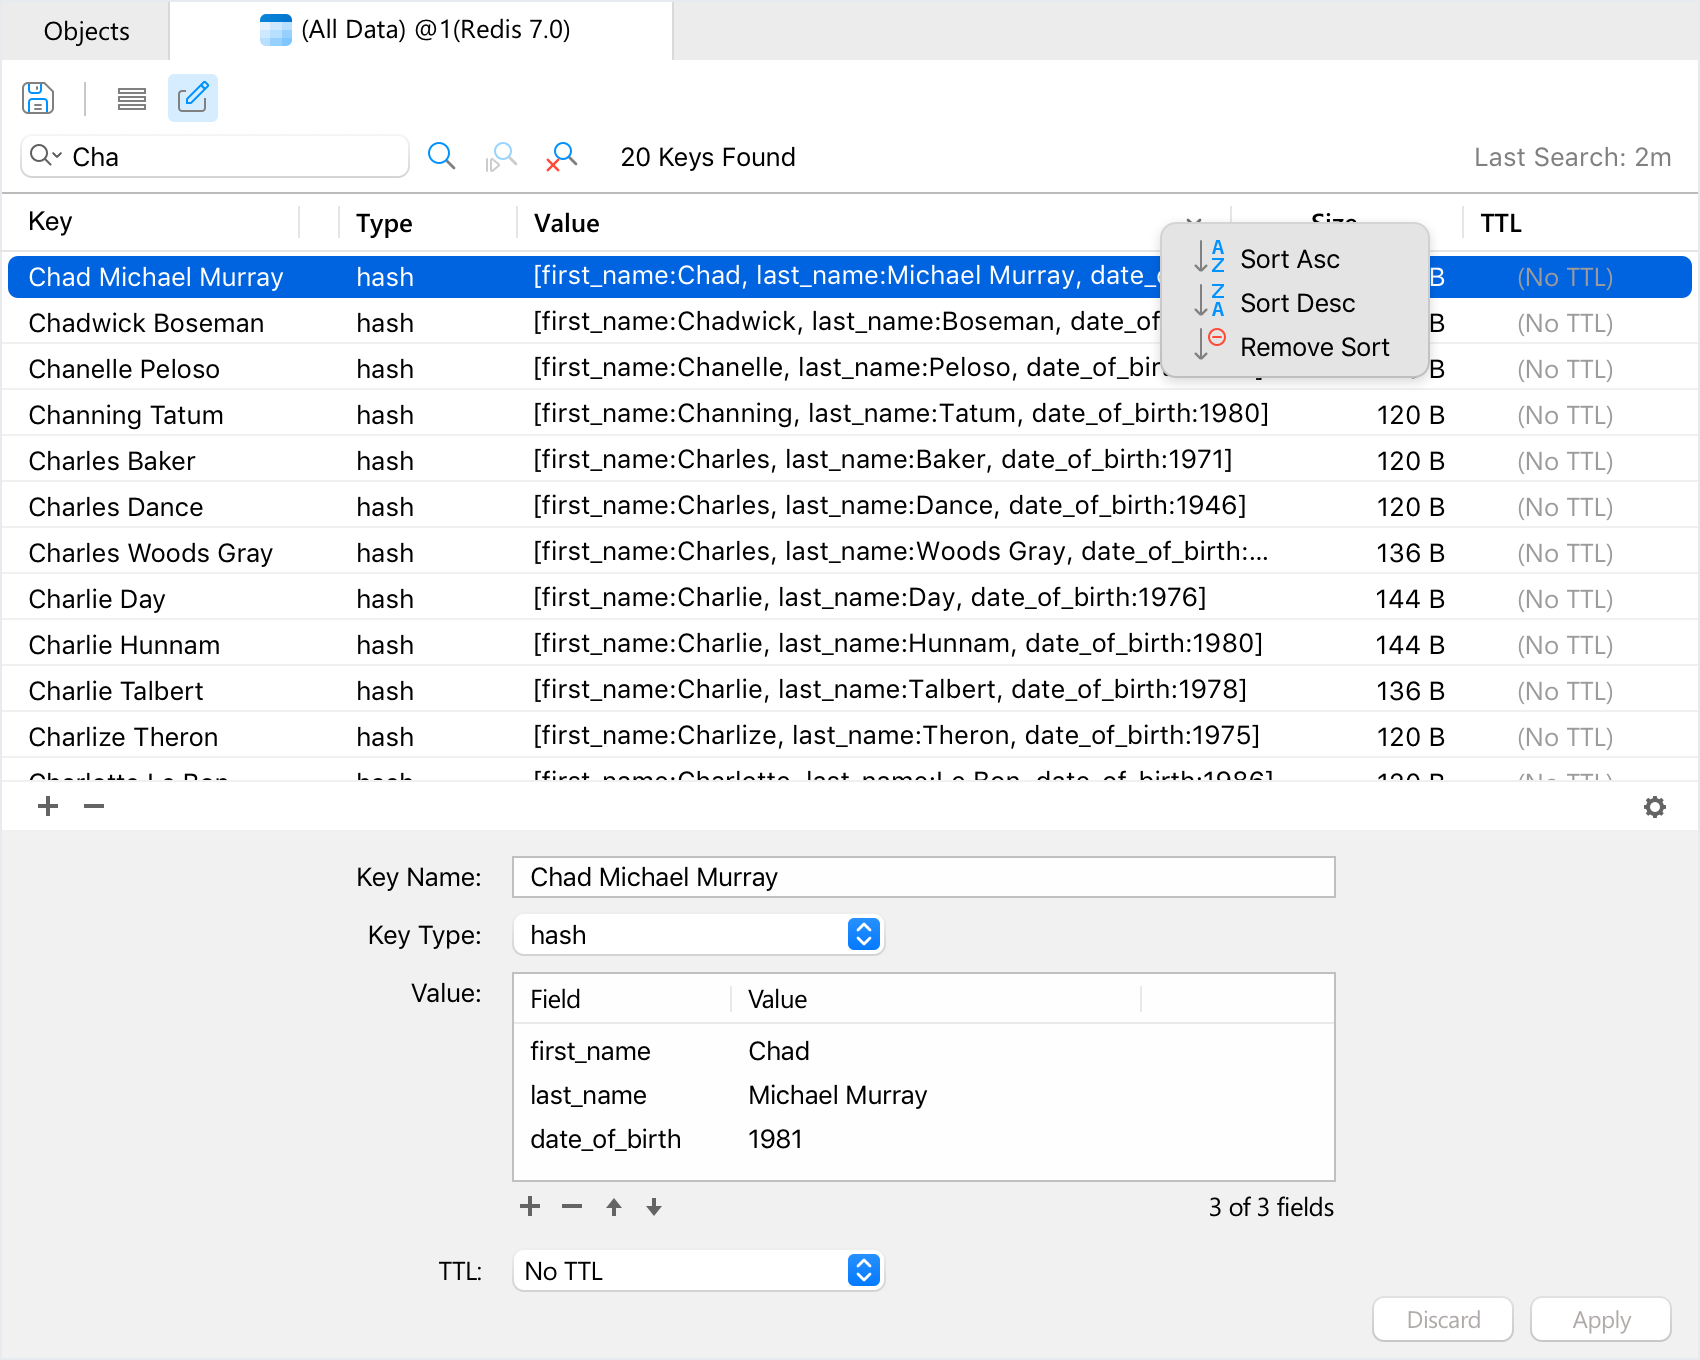Click the 144 B size of Charlie Day
The height and width of the screenshot is (1360, 1700).
pos(1410,599)
